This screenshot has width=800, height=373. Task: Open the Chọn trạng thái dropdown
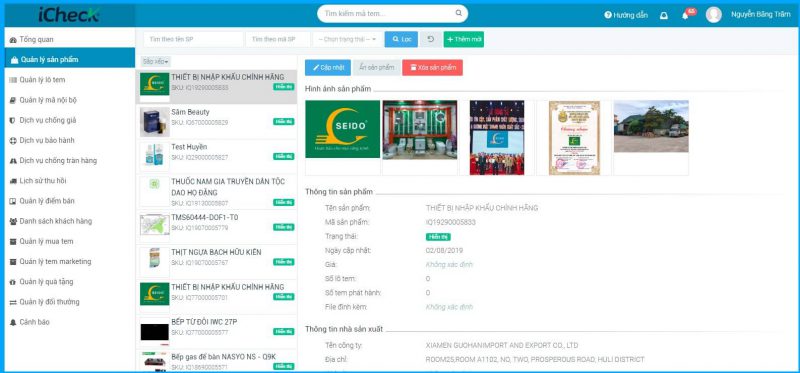(x=347, y=39)
